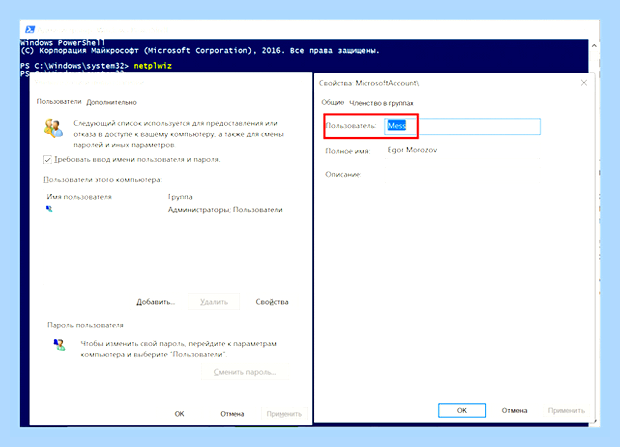
Task: Click Отмена in the properties dialog
Action: coord(514,411)
